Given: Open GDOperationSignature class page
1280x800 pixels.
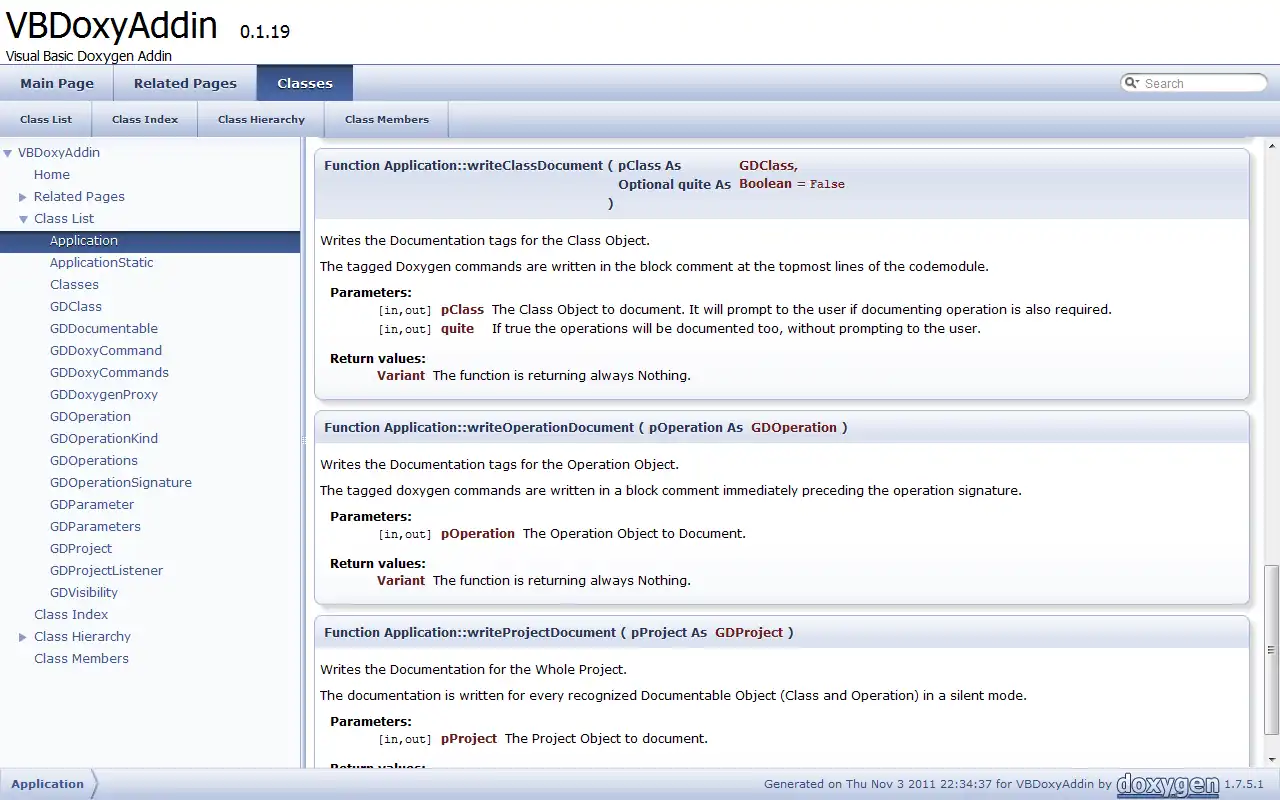Looking at the screenshot, I should tap(121, 483).
